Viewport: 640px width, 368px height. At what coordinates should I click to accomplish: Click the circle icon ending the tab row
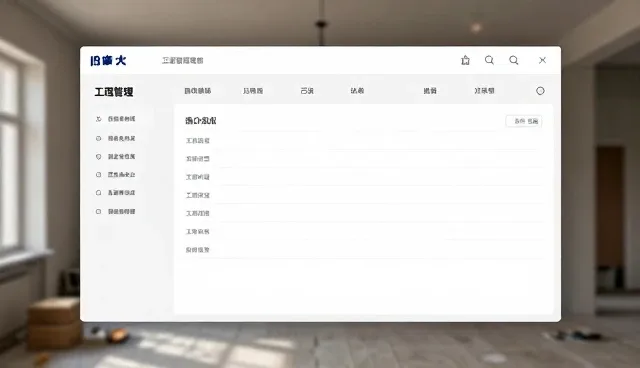[x=540, y=91]
